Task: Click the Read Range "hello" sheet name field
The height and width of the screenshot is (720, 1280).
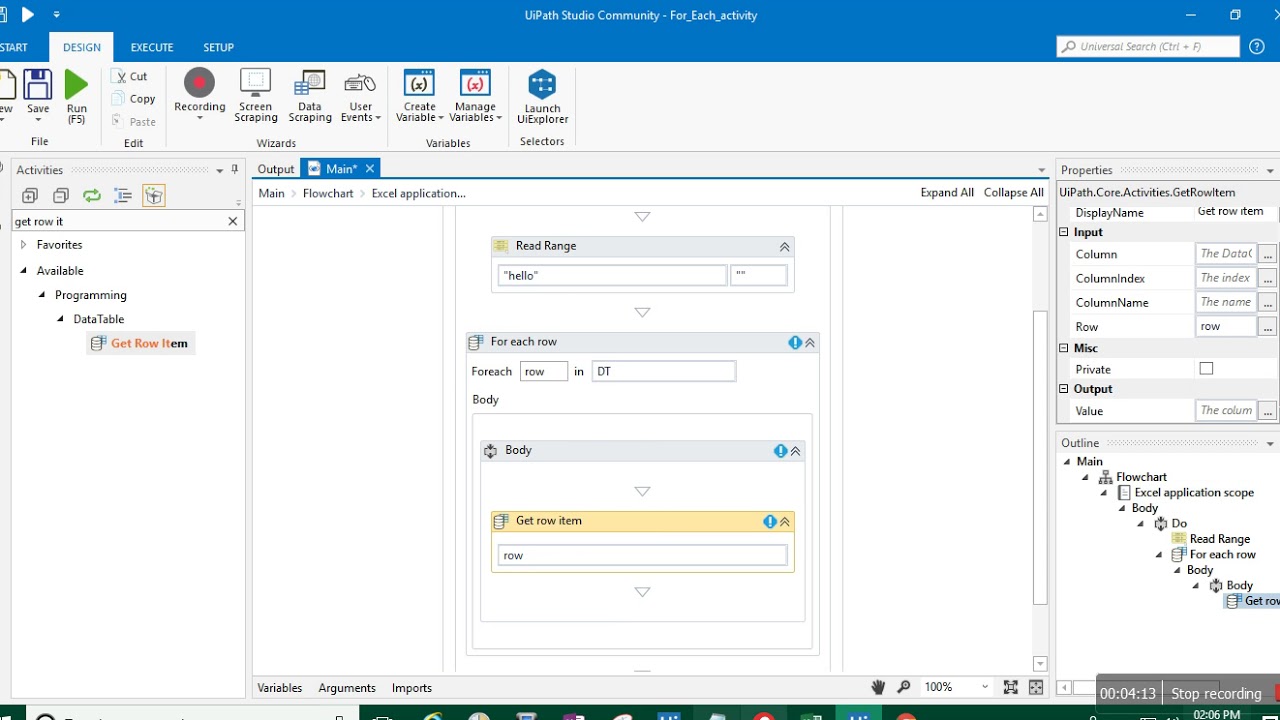Action: (x=613, y=275)
